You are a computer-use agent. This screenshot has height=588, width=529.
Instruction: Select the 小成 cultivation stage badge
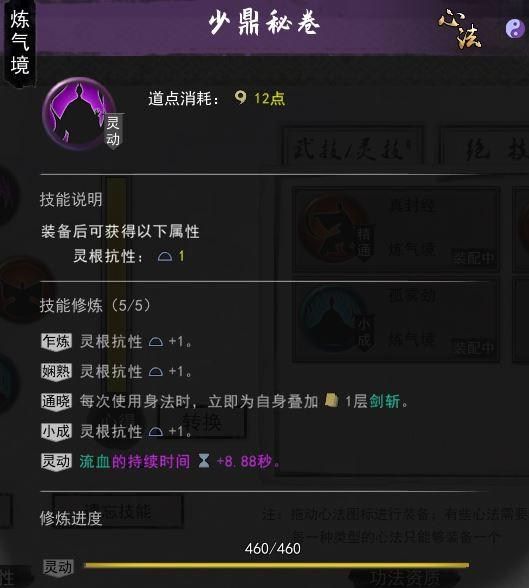click(x=56, y=432)
